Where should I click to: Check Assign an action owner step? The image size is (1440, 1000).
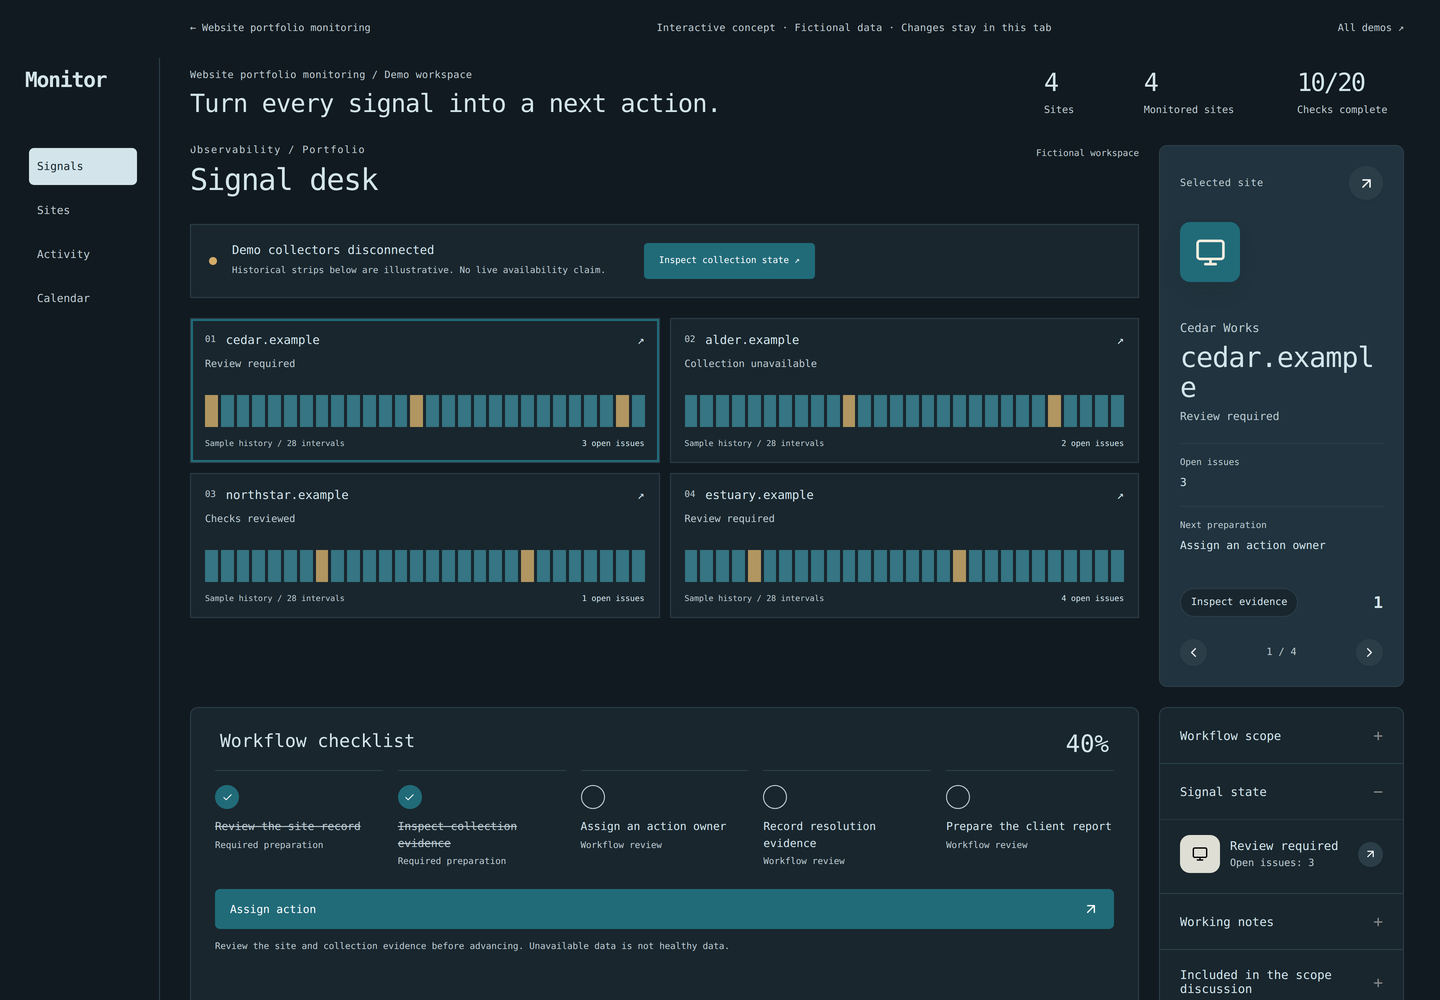[x=593, y=797]
